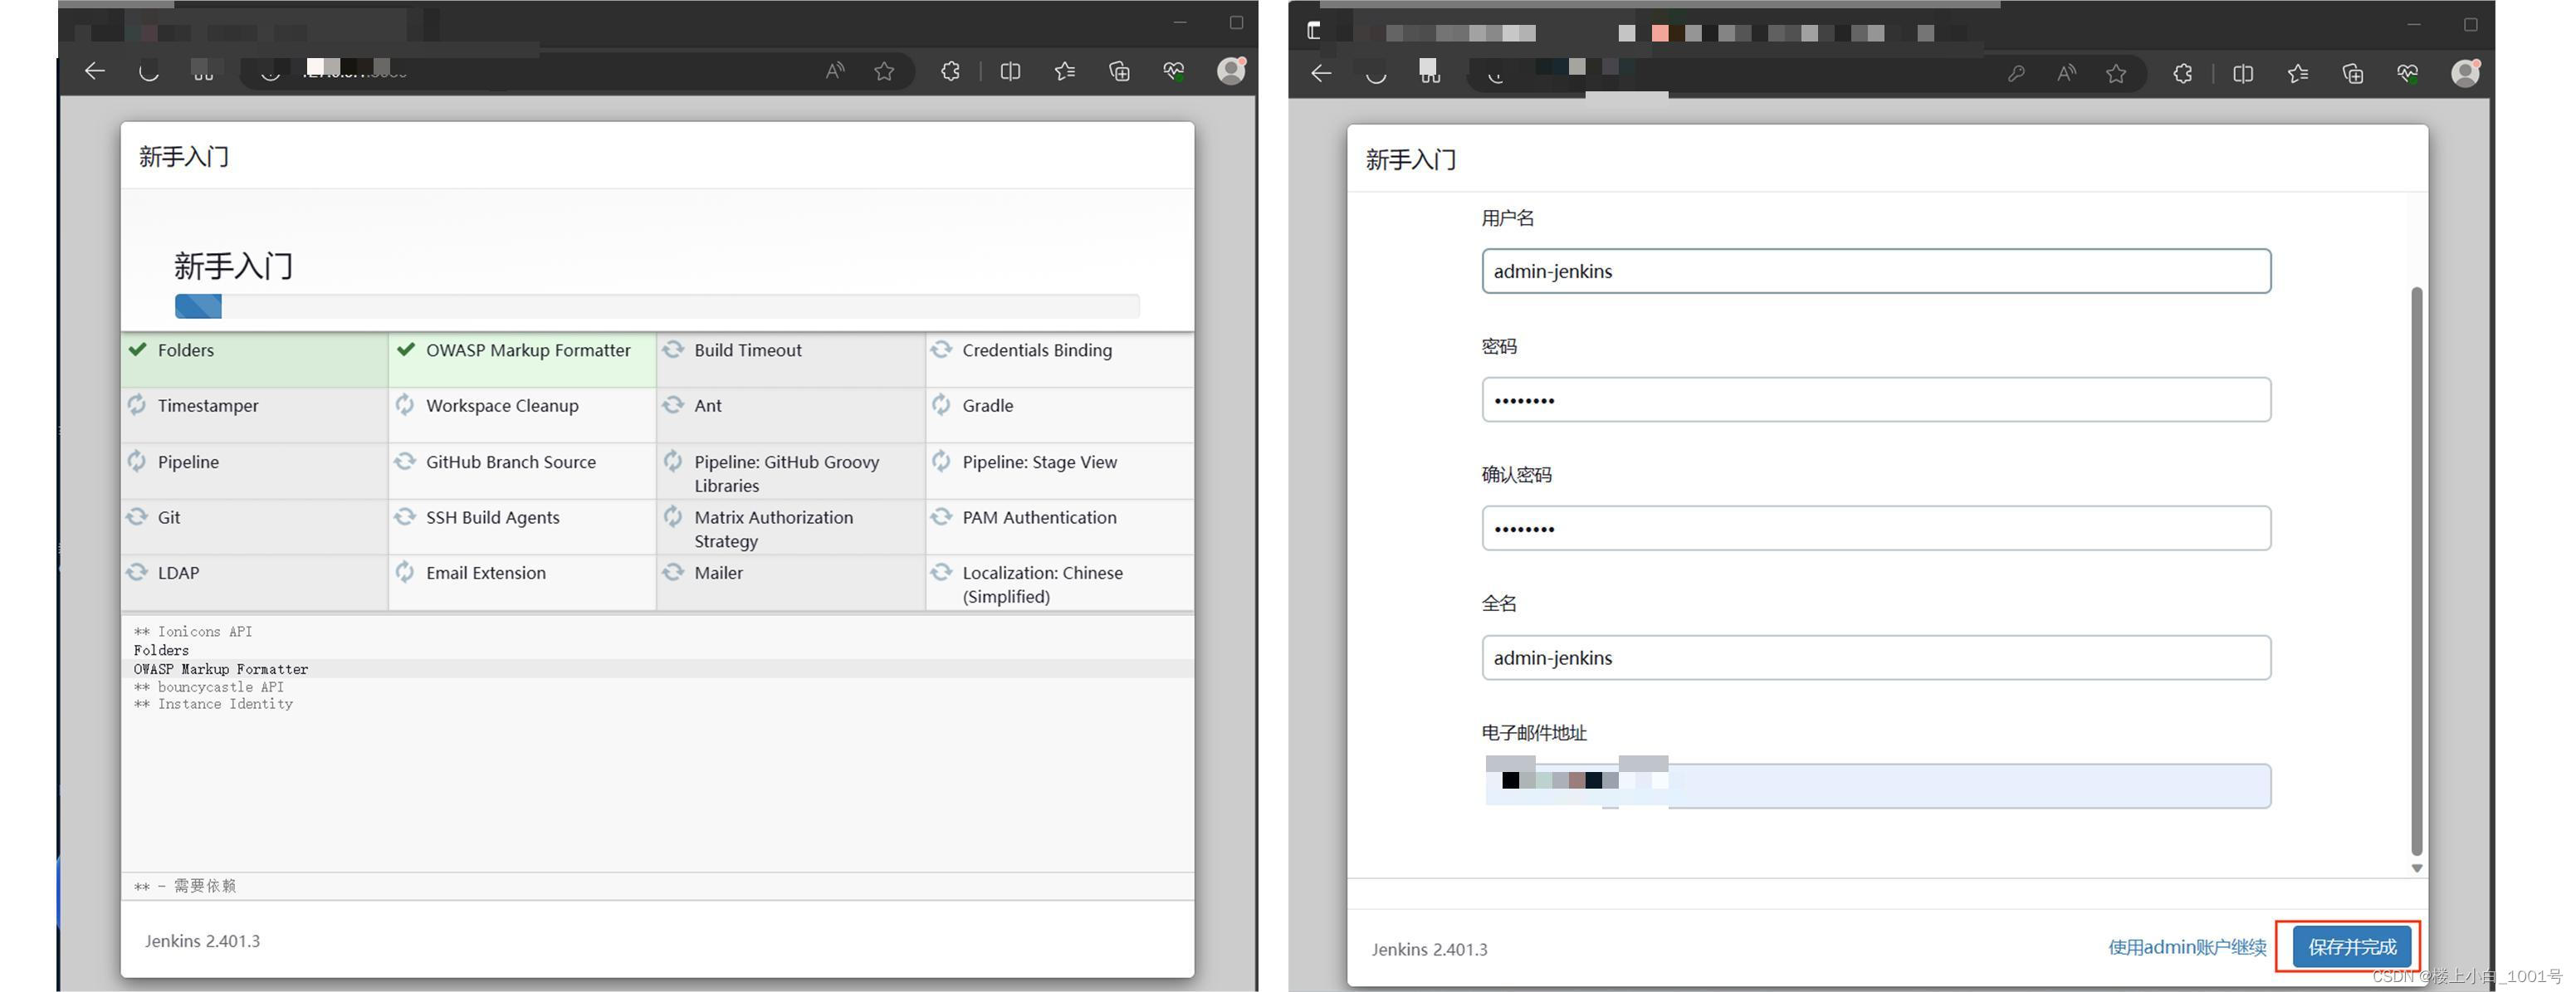Open profile avatar in right browser
Image resolution: width=2576 pixels, height=992 pixels.
tap(2465, 73)
